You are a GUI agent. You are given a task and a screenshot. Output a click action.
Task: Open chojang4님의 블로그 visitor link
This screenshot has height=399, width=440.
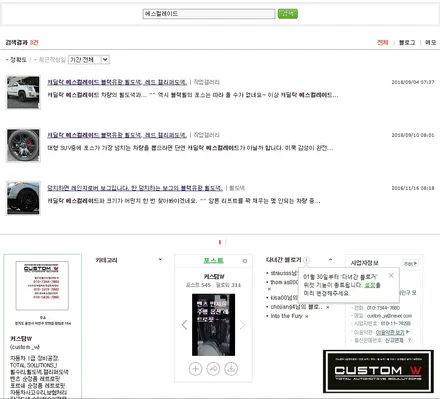click(x=296, y=307)
